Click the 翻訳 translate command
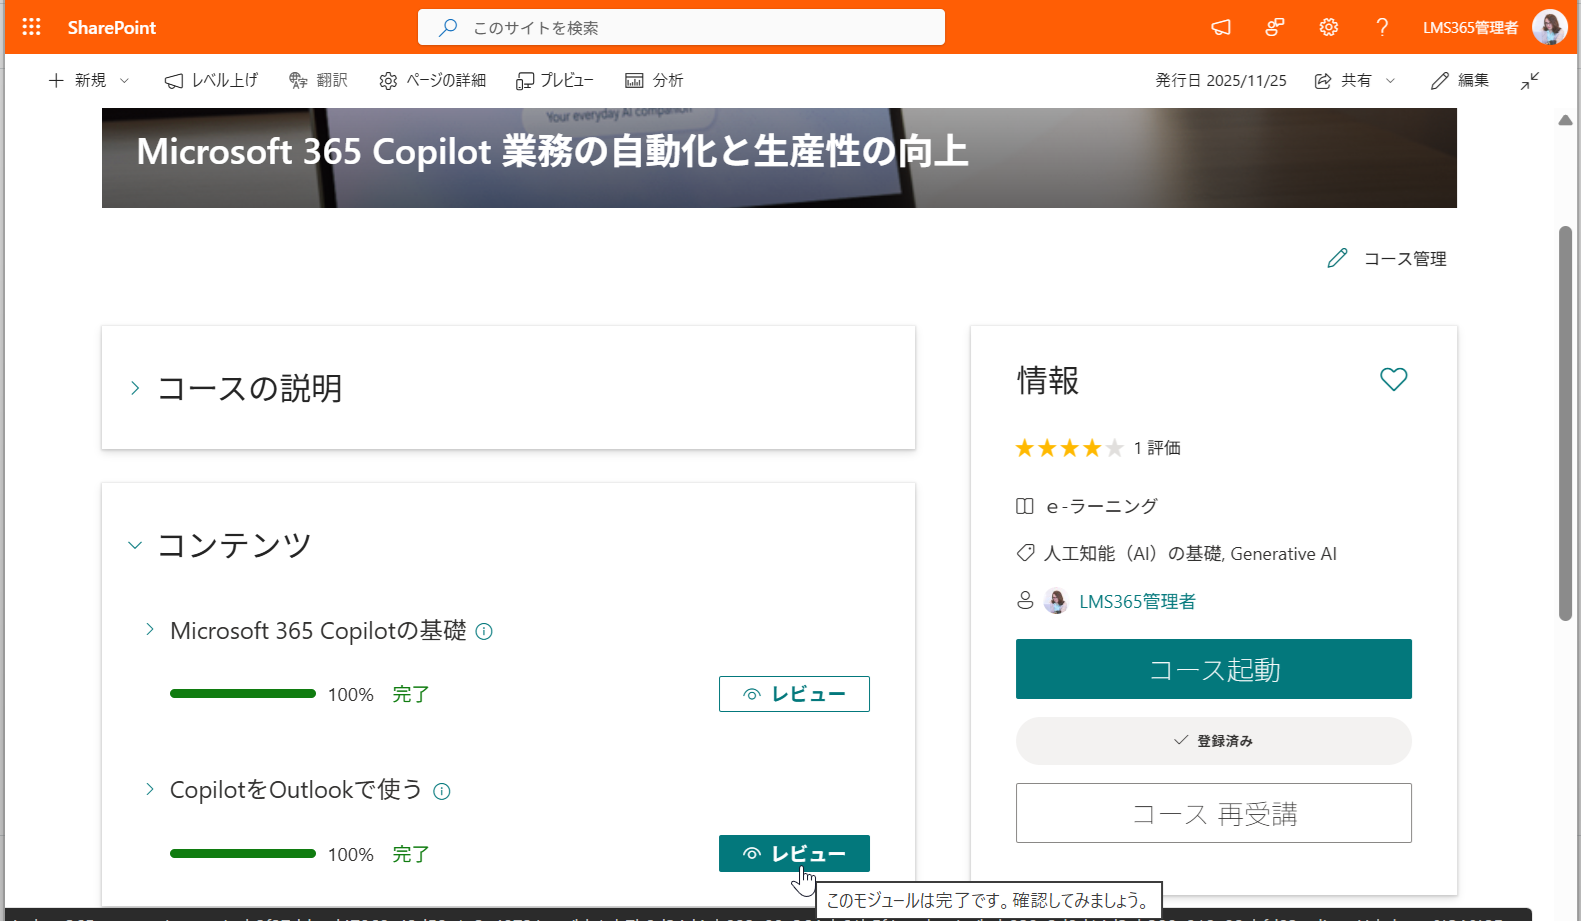Viewport: 1581px width, 921px height. point(318,80)
